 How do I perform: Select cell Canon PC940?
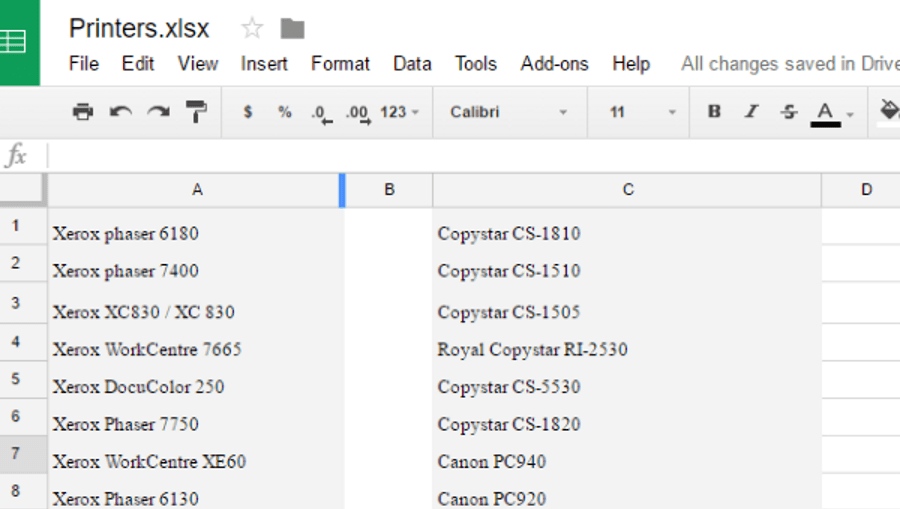pos(627,454)
